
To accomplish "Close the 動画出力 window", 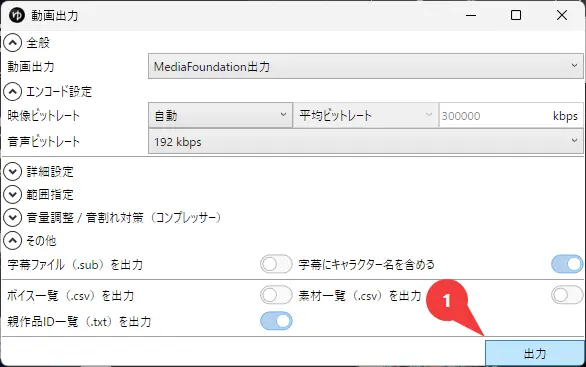I will pyautogui.click(x=562, y=15).
